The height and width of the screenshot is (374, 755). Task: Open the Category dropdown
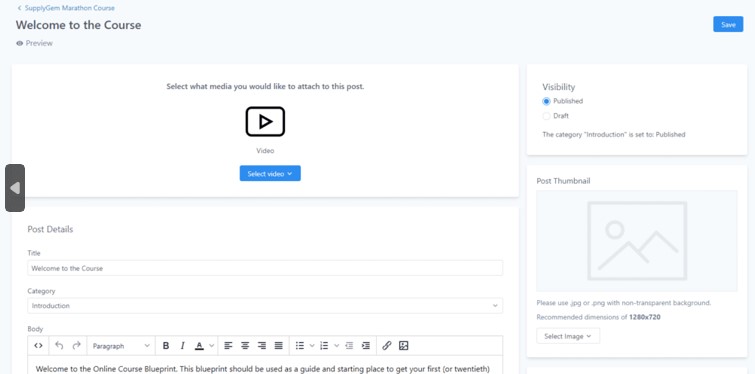[265, 306]
